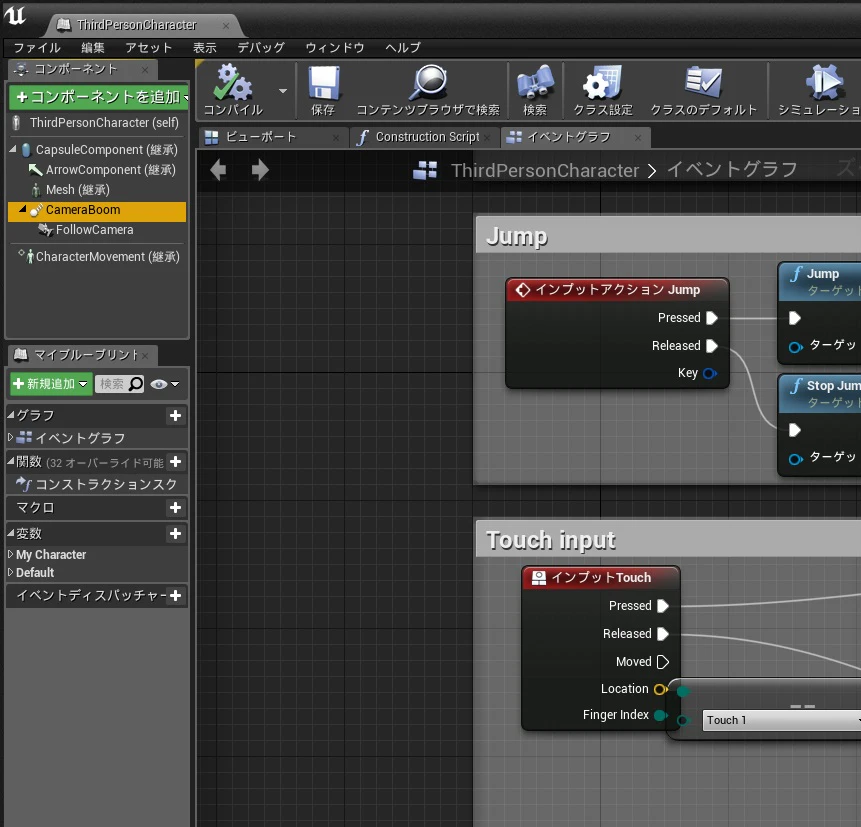The width and height of the screenshot is (861, 827).
Task: Collapse the CapsuleComponent tree node
Action: coord(13,149)
